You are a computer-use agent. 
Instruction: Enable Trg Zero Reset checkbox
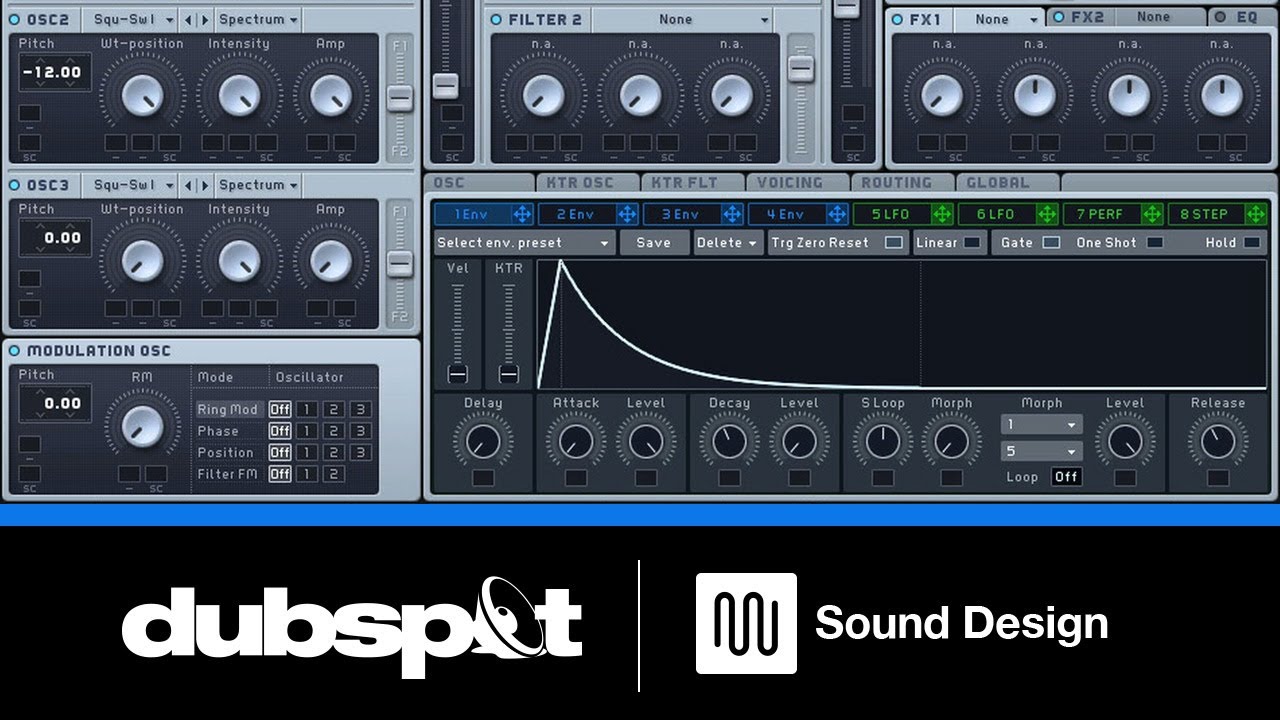894,243
